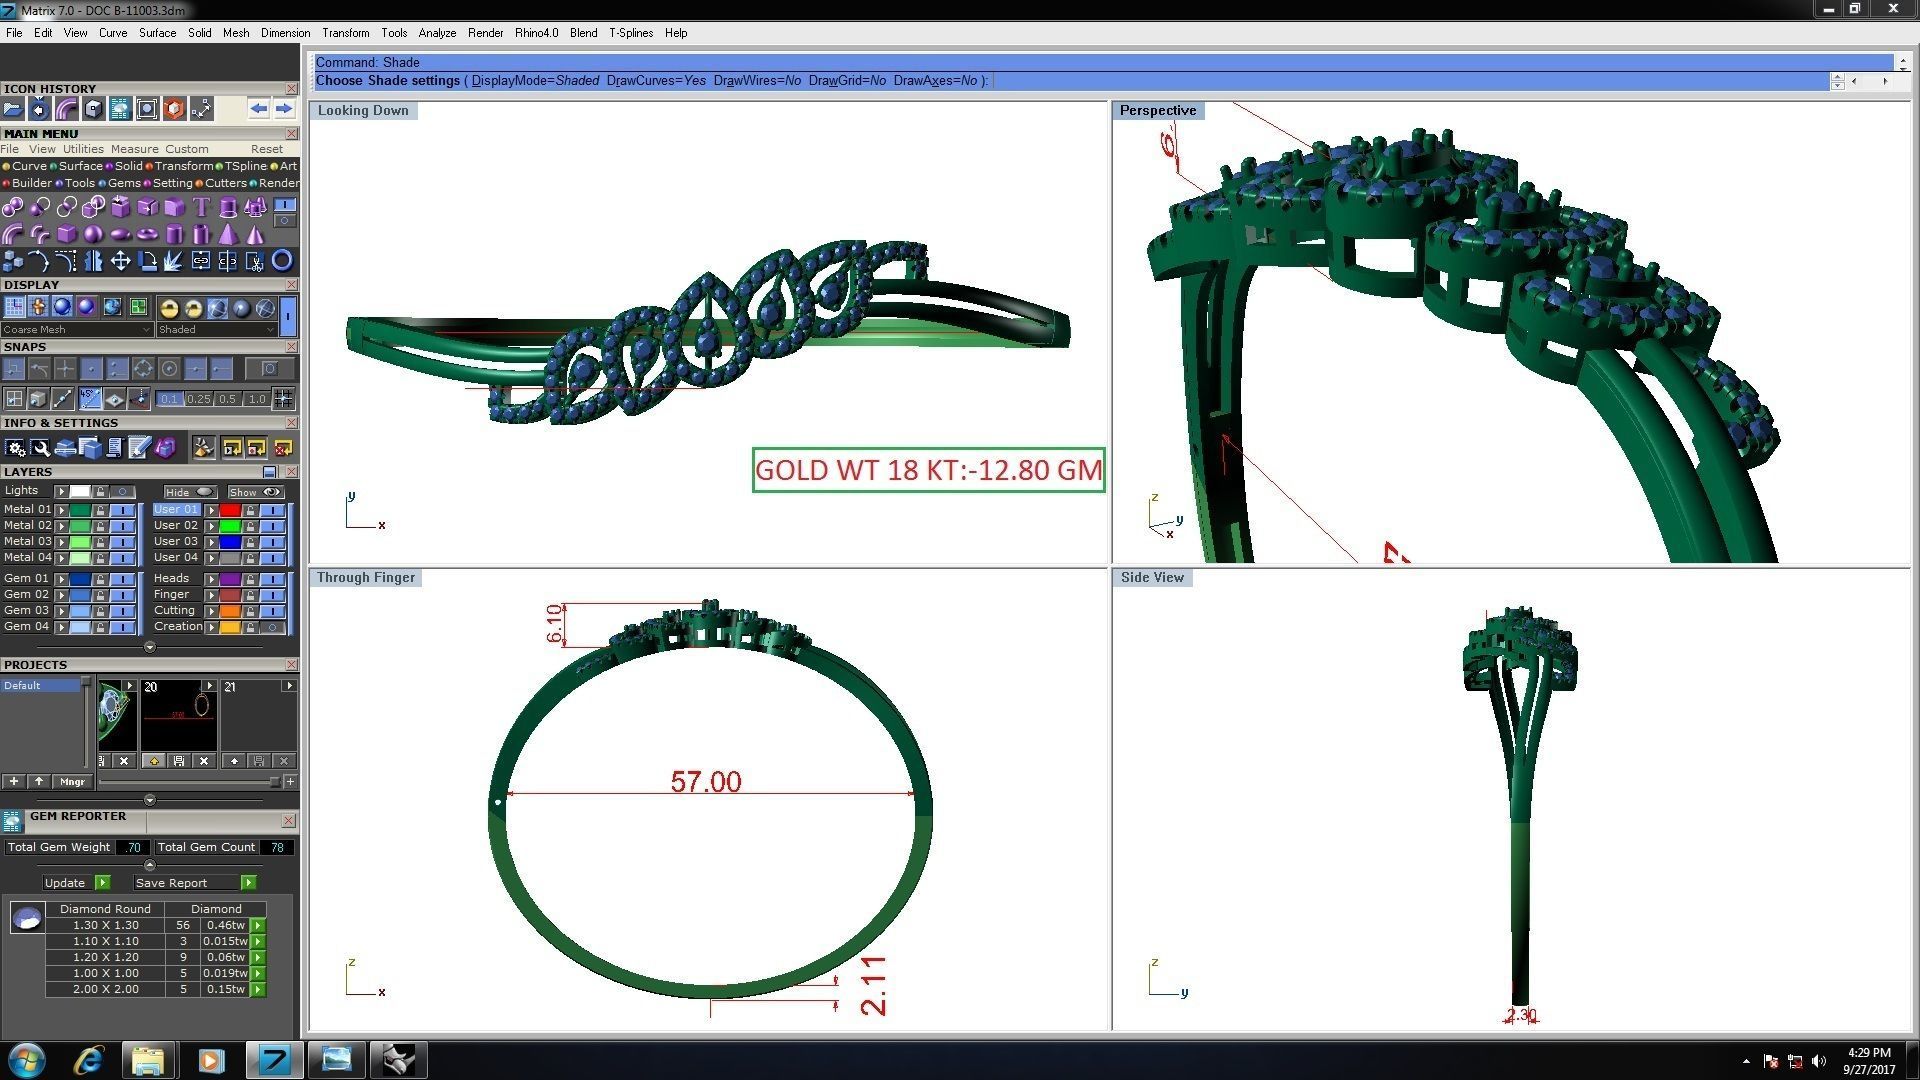The height and width of the screenshot is (1080, 1920).
Task: Toggle the lock on Metal 01 layer
Action: [x=100, y=510]
